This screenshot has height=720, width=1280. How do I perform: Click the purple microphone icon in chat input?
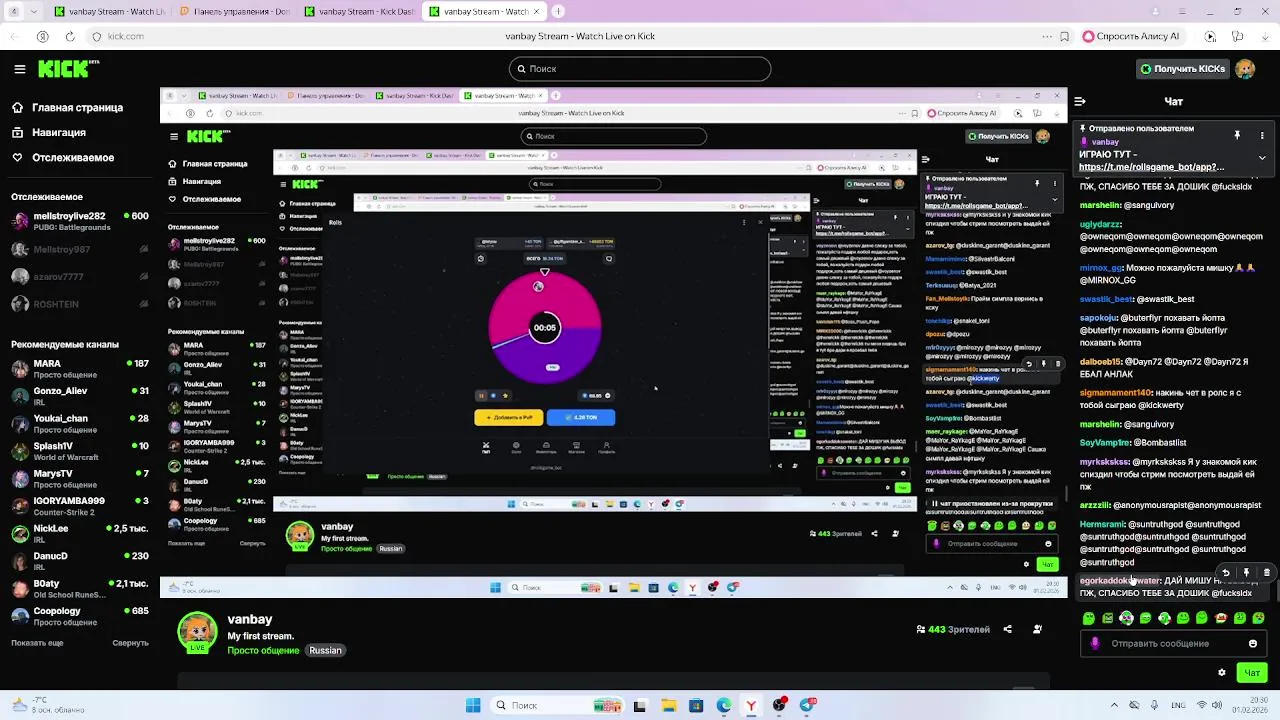(x=1096, y=644)
